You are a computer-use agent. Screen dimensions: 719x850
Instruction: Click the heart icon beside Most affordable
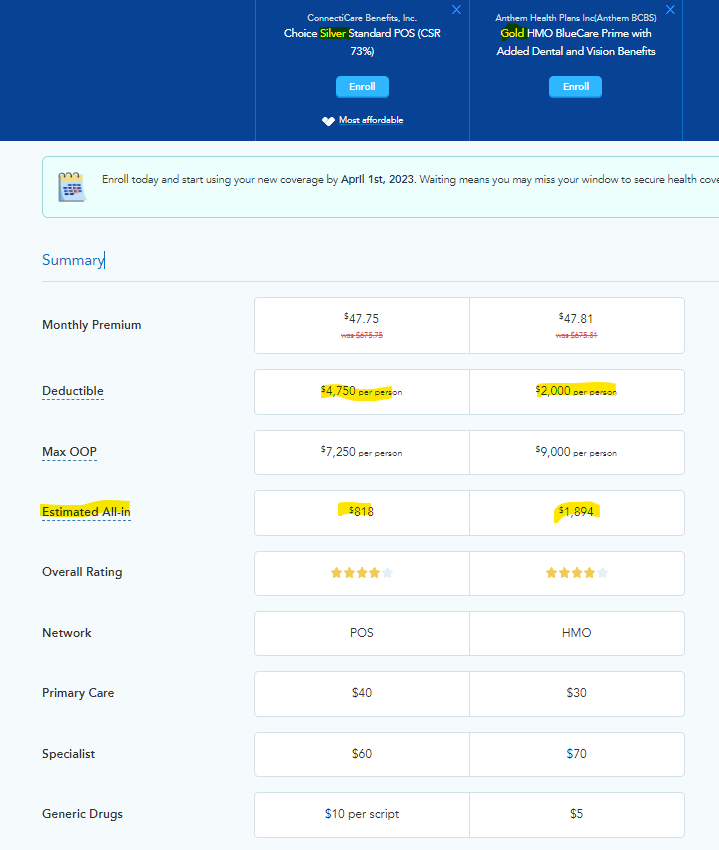coord(328,121)
